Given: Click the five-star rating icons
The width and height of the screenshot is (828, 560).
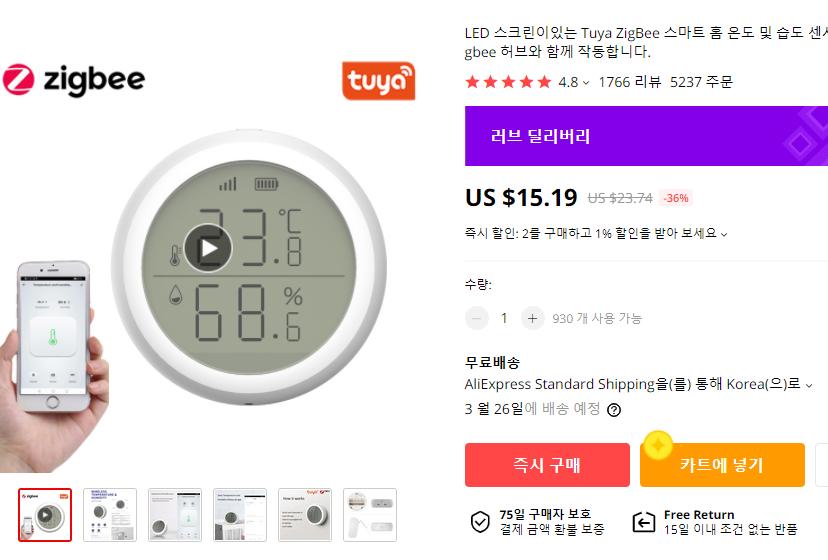Looking at the screenshot, I should [x=509, y=82].
